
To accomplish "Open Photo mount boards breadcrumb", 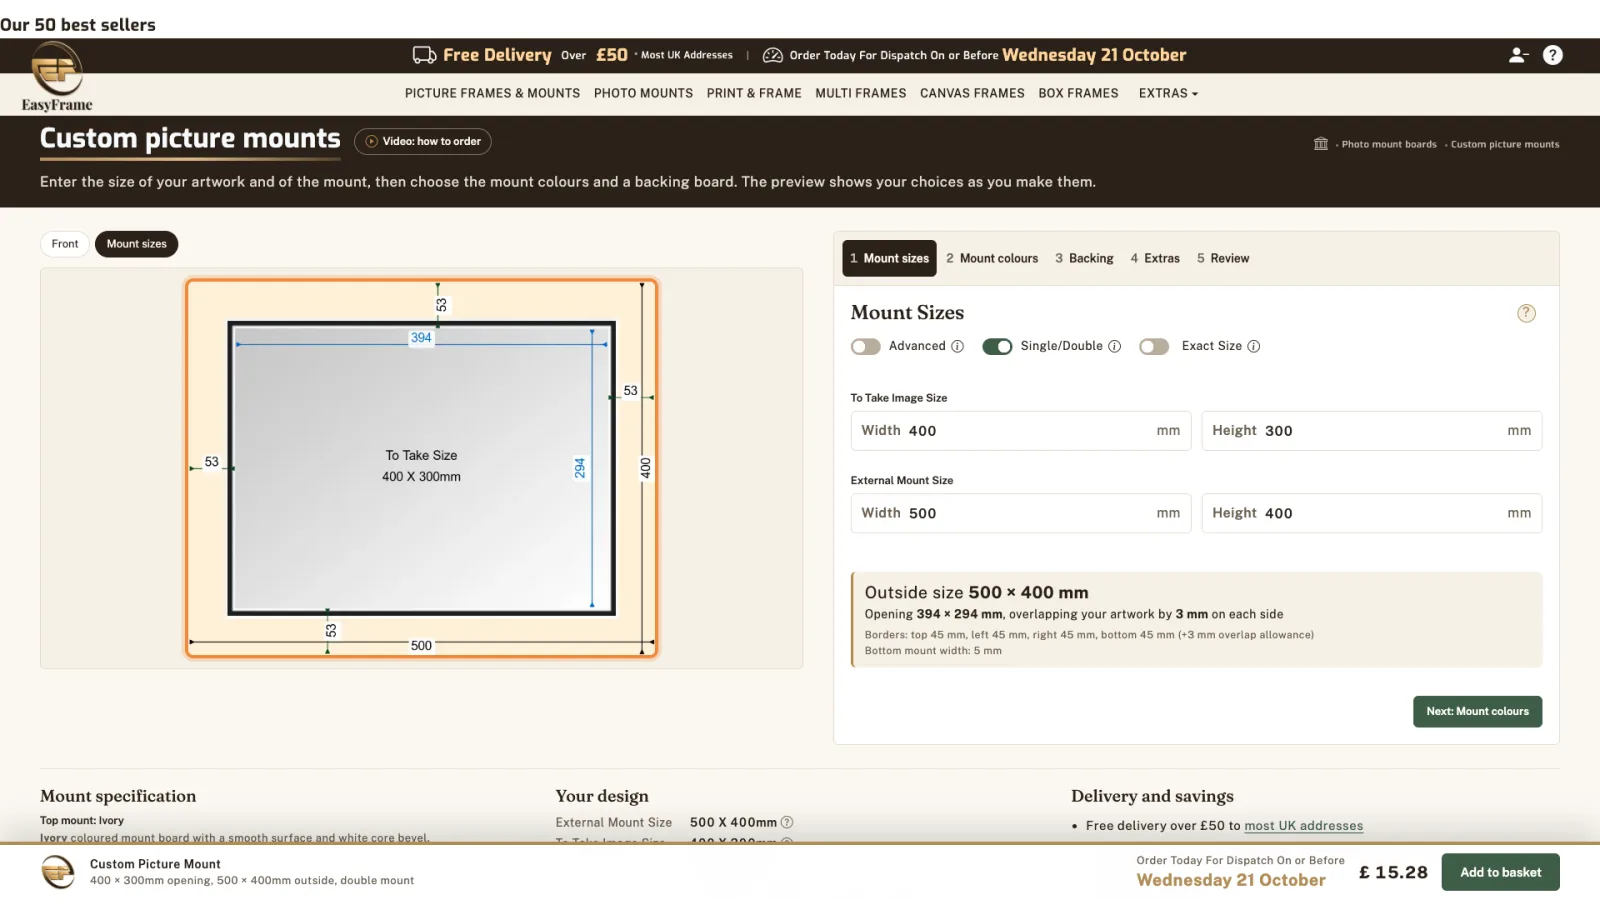I will pyautogui.click(x=1389, y=144).
